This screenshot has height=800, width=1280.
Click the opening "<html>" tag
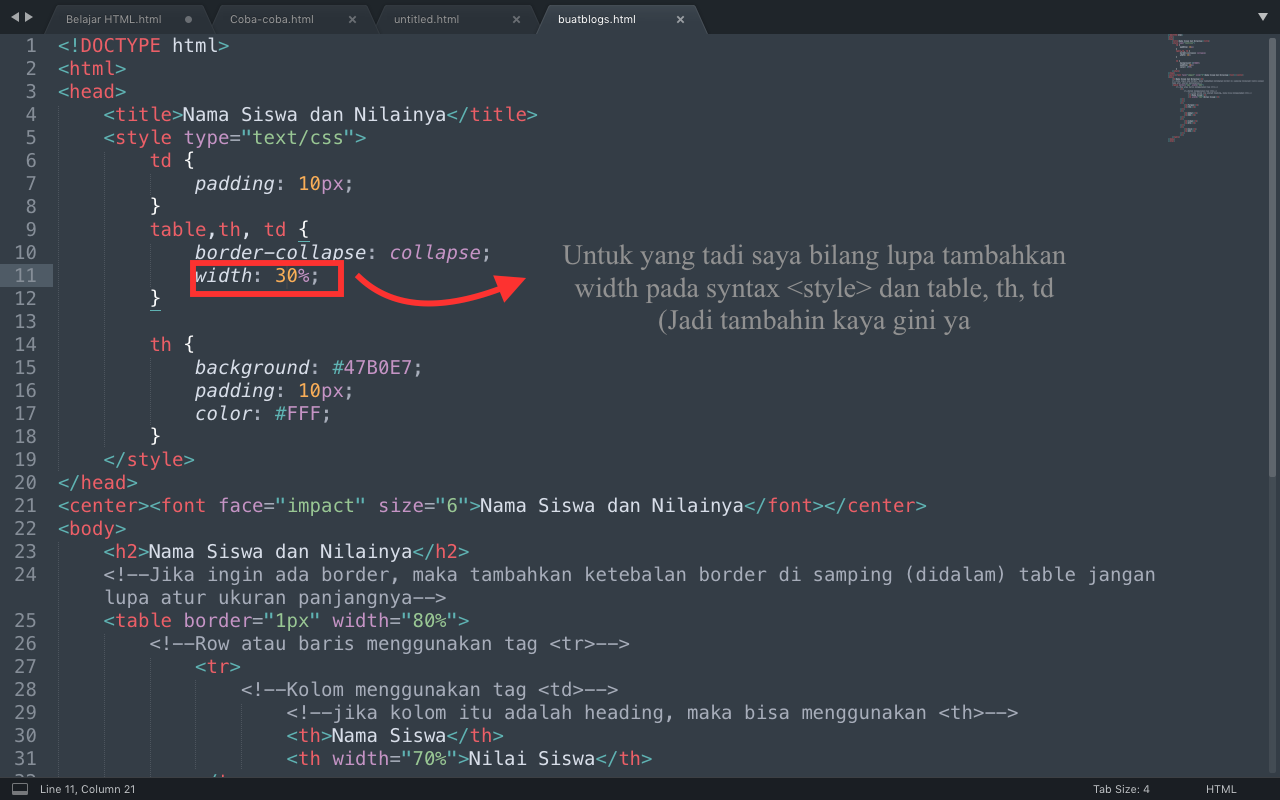[91, 68]
